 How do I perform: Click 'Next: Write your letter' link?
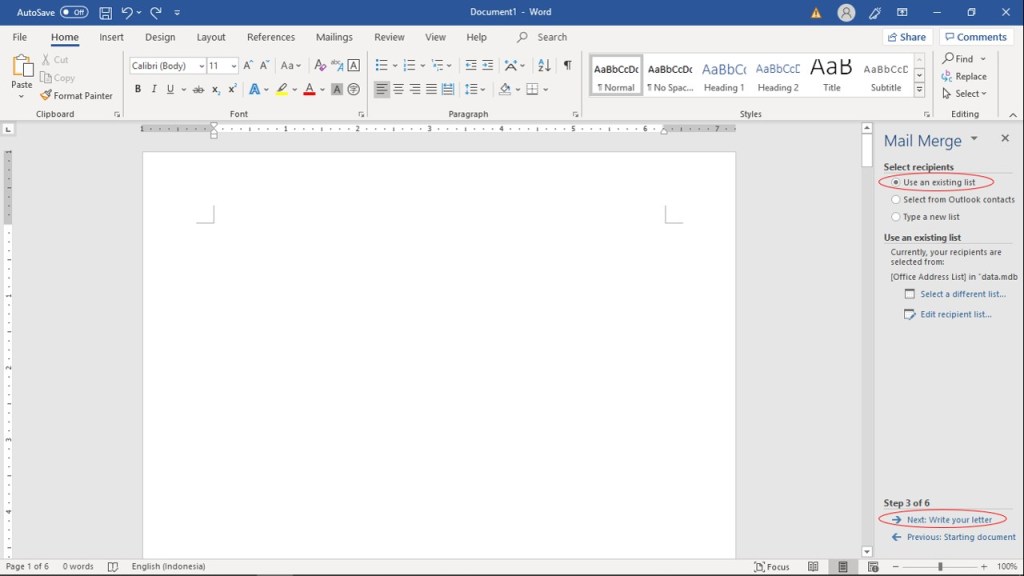pos(949,520)
